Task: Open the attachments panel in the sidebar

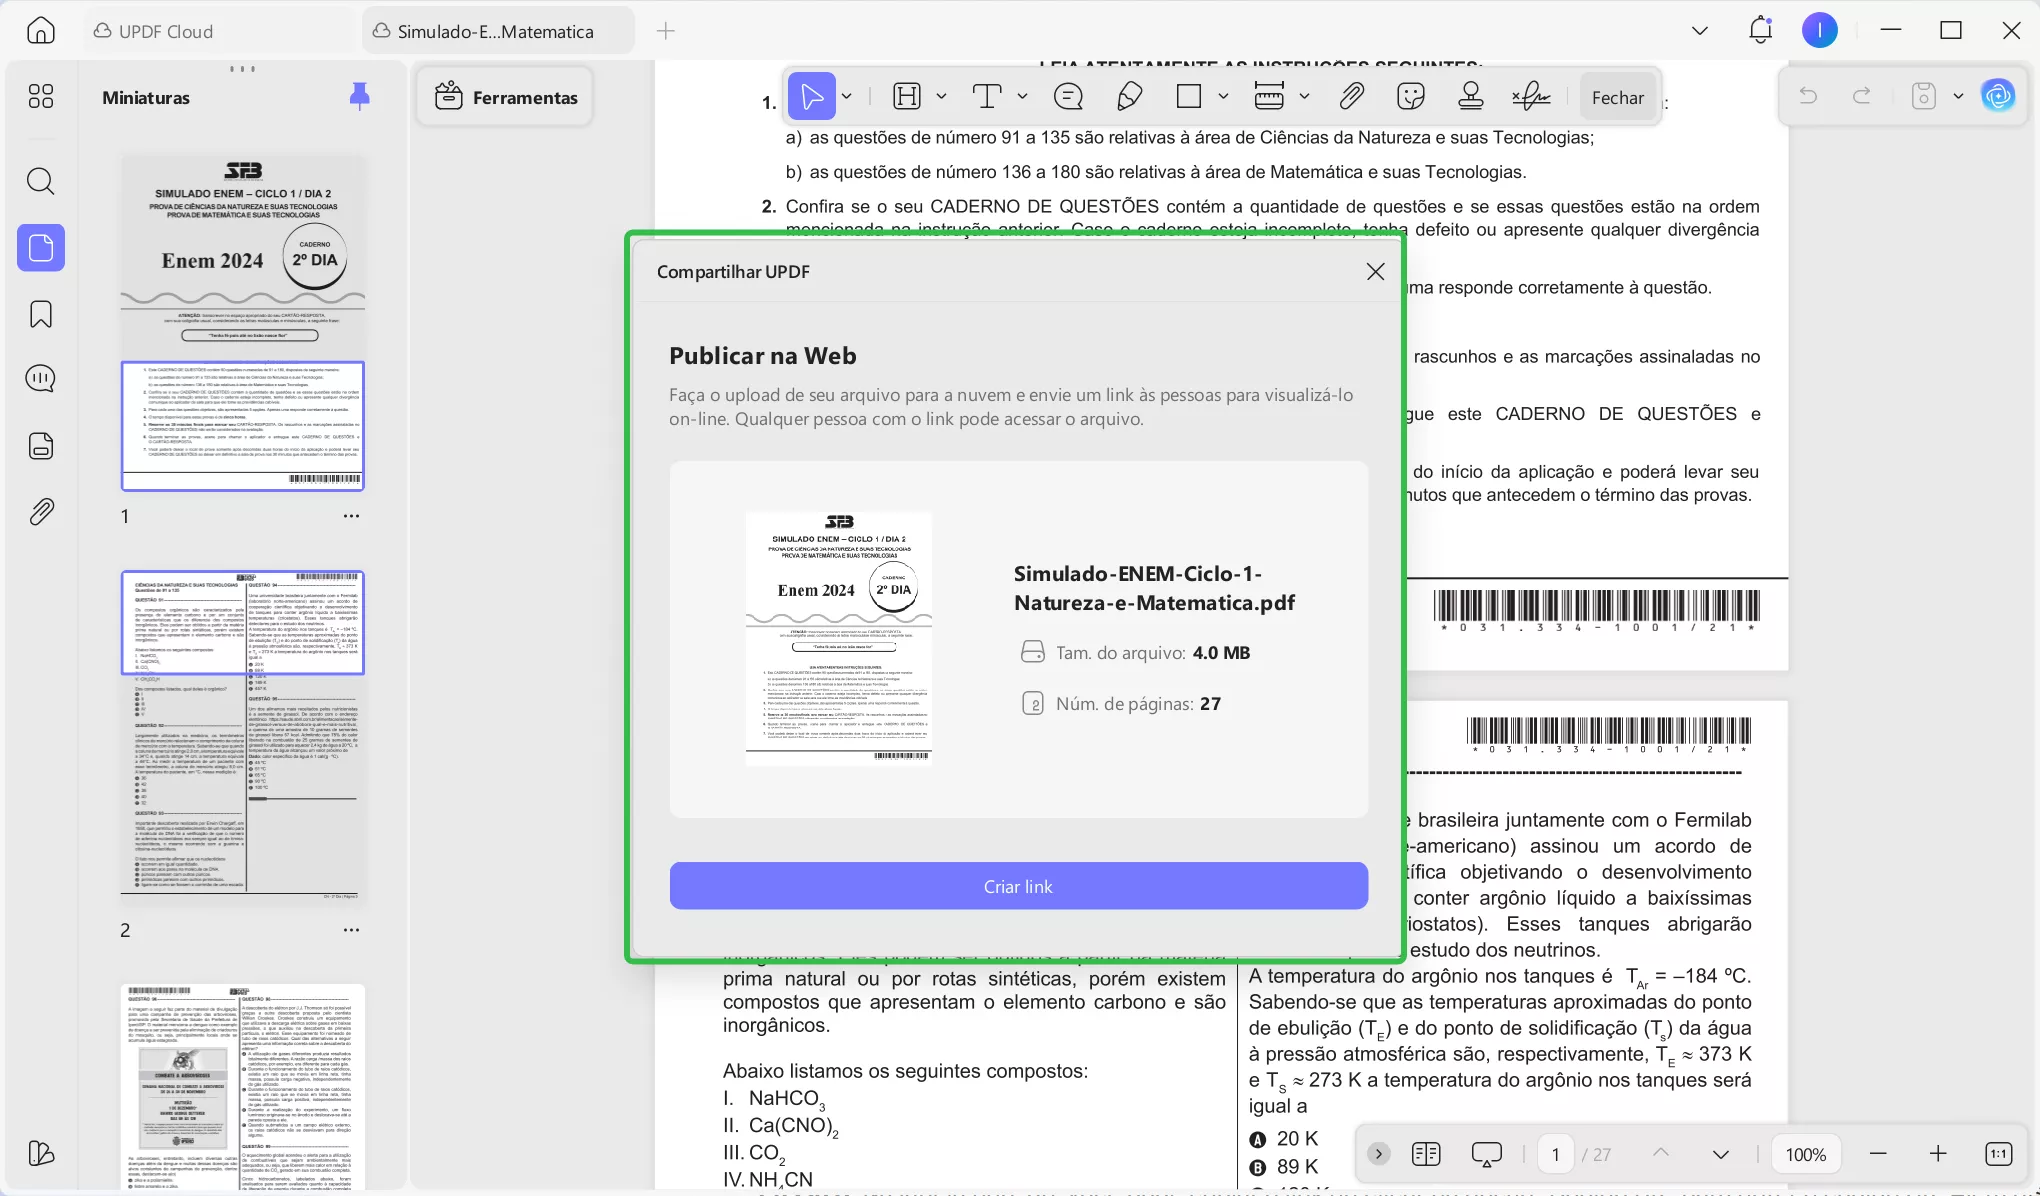Action: pyautogui.click(x=40, y=512)
